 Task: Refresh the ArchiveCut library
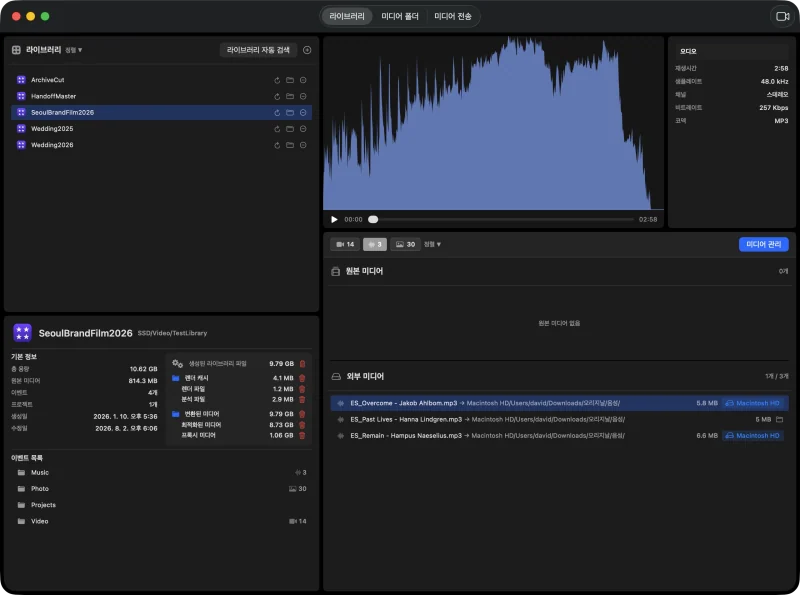coord(277,80)
